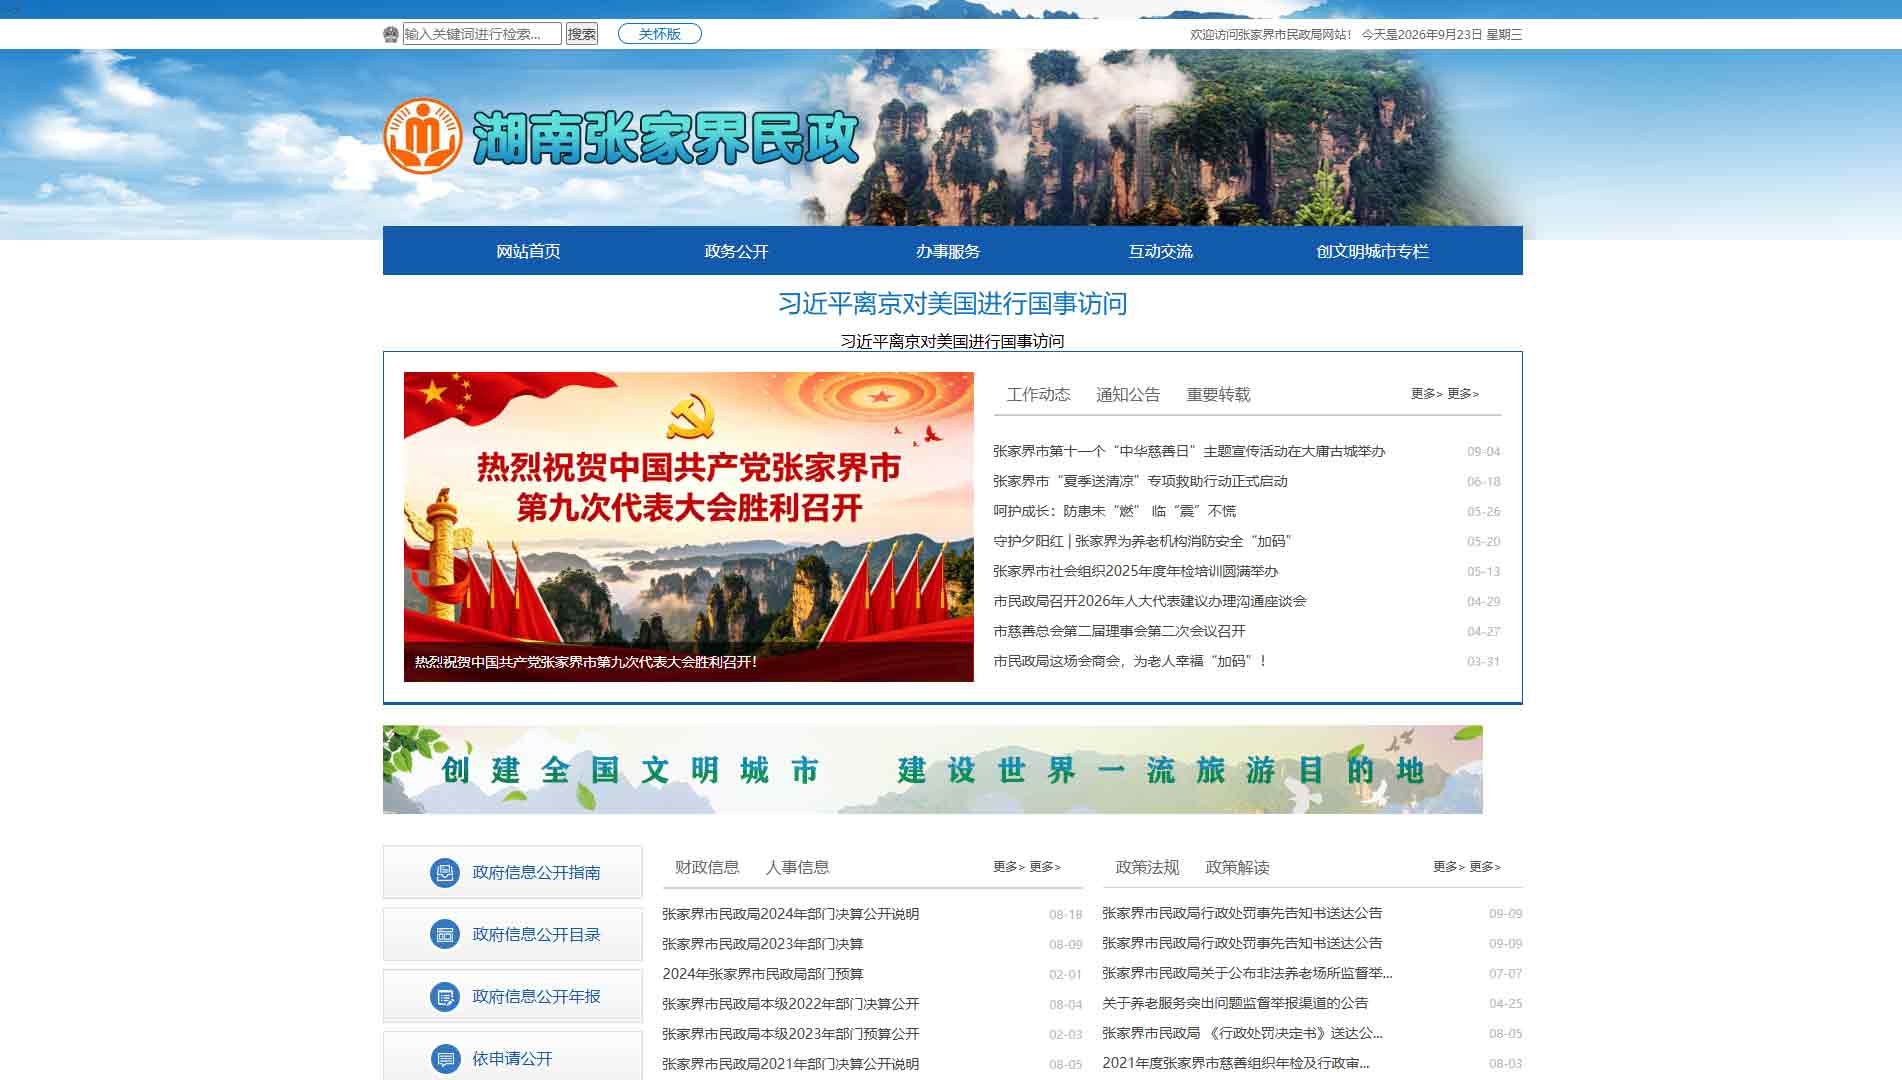Click the black subheadline about 国事访问
This screenshot has width=1902, height=1080.
point(953,341)
